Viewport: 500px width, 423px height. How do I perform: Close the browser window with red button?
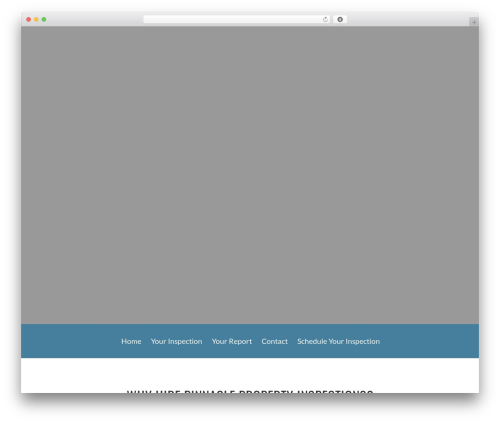[x=29, y=19]
